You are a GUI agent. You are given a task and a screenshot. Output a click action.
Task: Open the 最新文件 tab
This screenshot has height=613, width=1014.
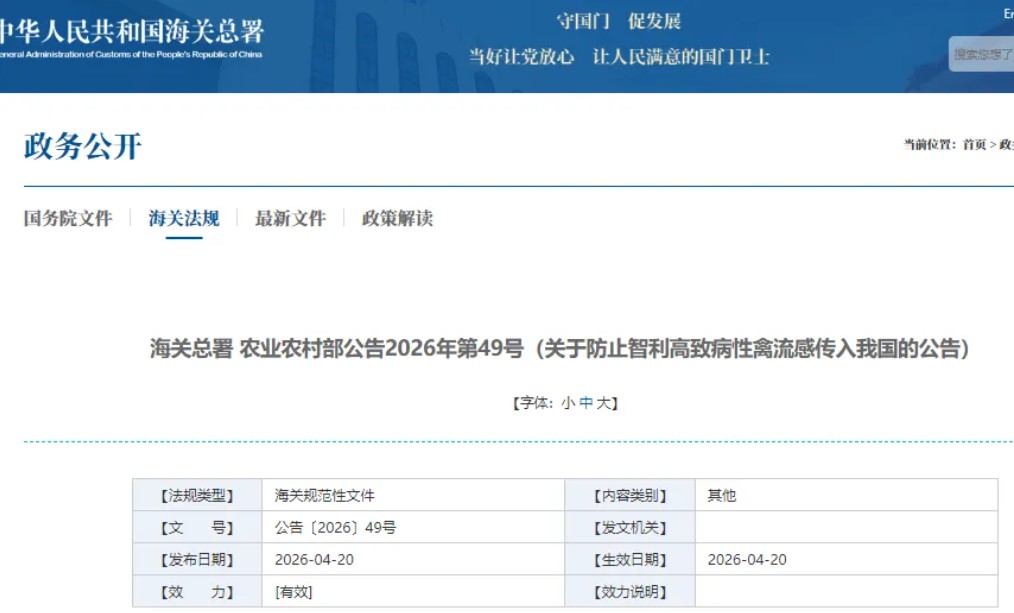pos(290,218)
